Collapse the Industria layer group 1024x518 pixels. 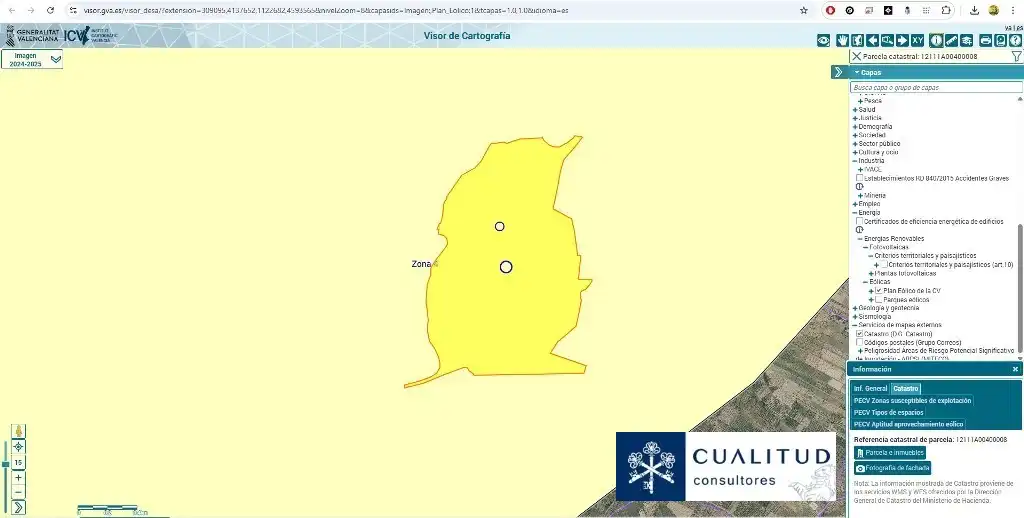click(855, 161)
